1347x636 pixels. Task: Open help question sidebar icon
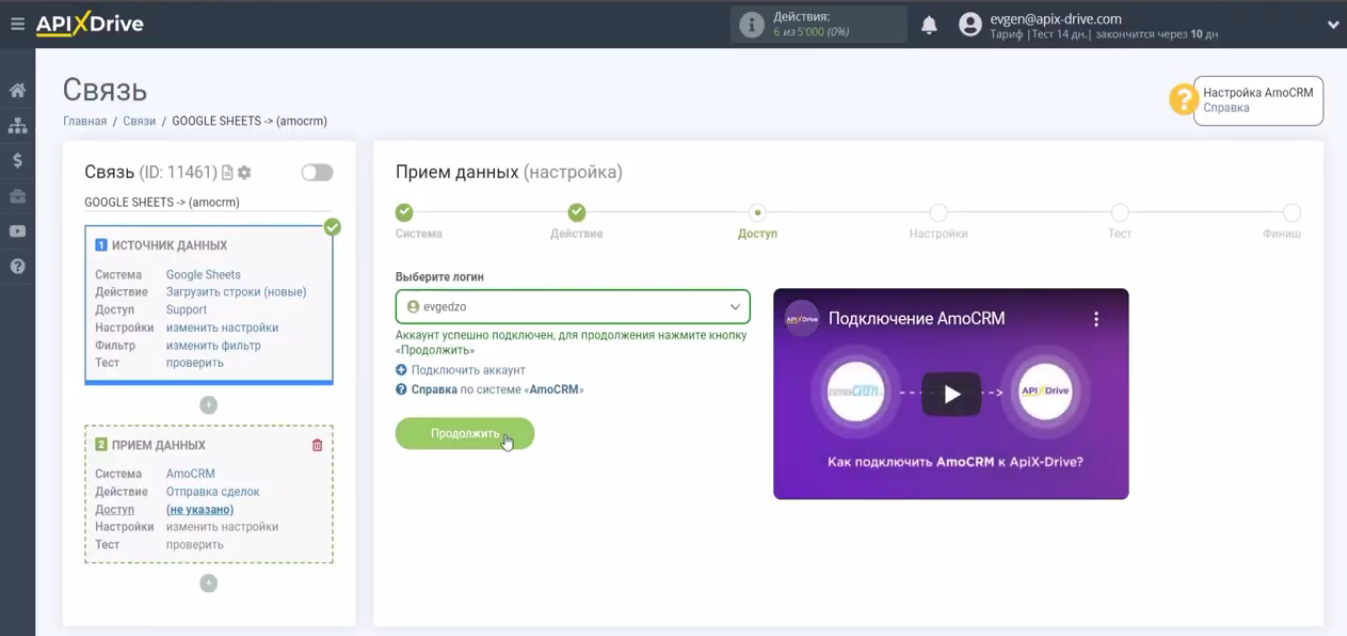point(17,267)
